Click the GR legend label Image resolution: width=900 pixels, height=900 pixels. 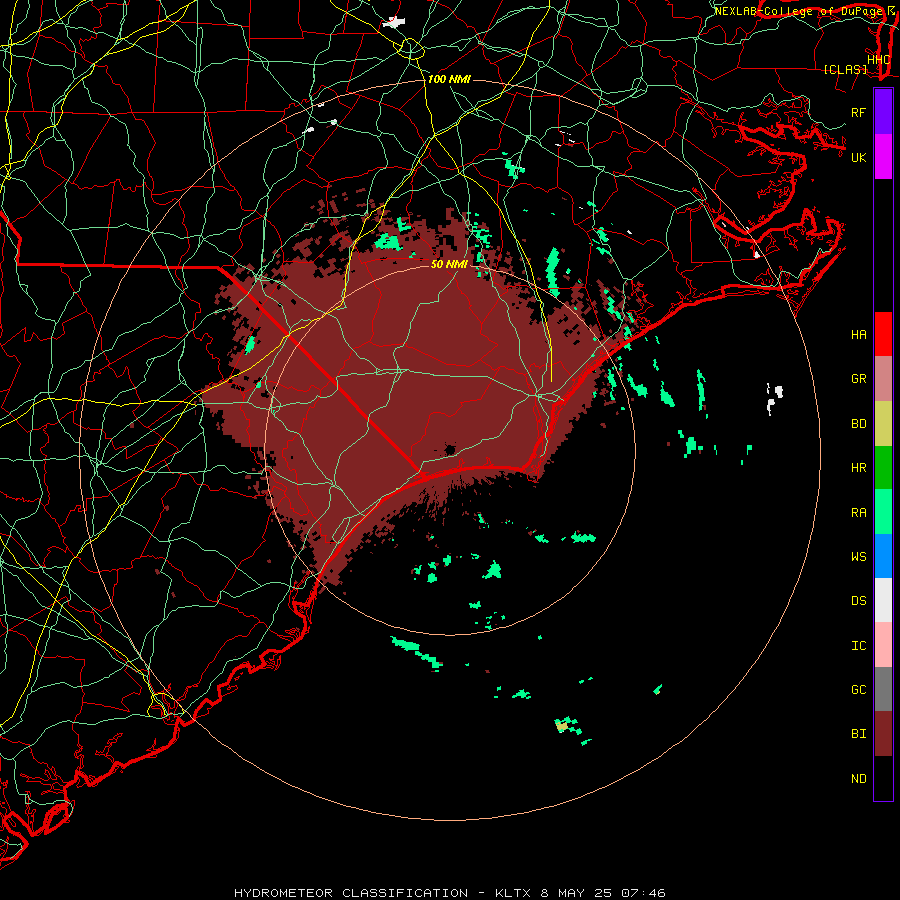(x=858, y=379)
